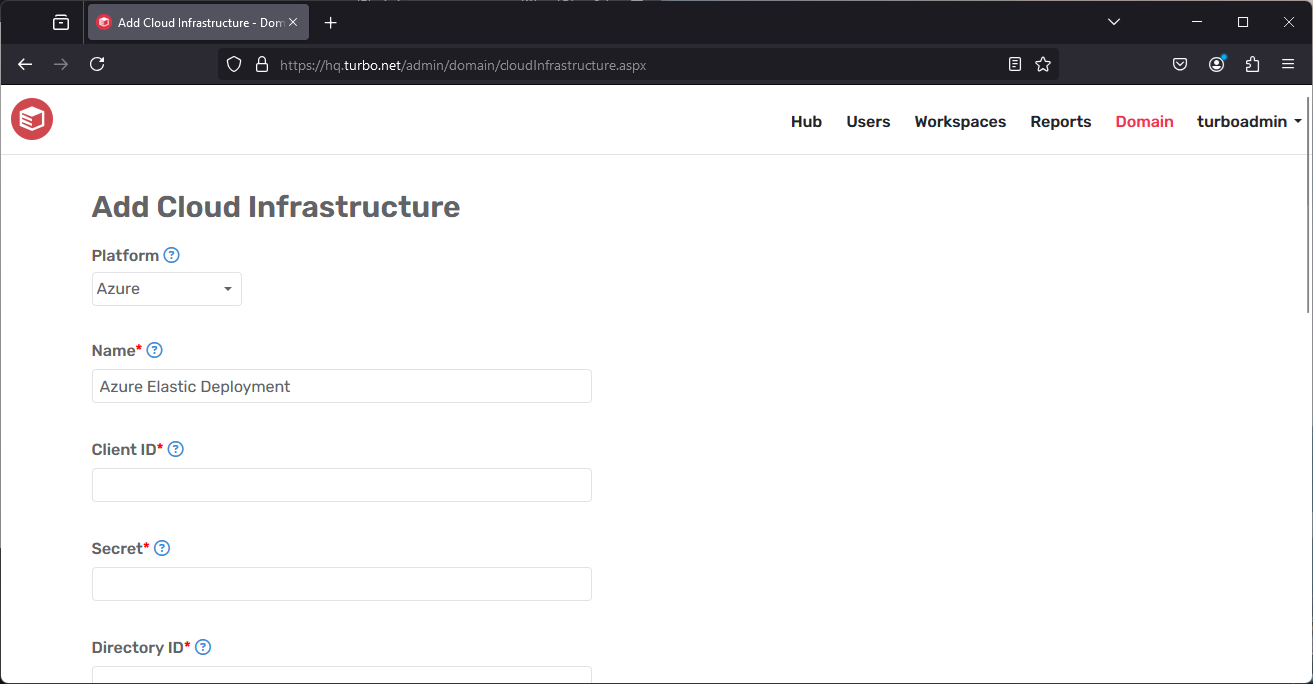Open the tracking protection shield icon

point(233,64)
